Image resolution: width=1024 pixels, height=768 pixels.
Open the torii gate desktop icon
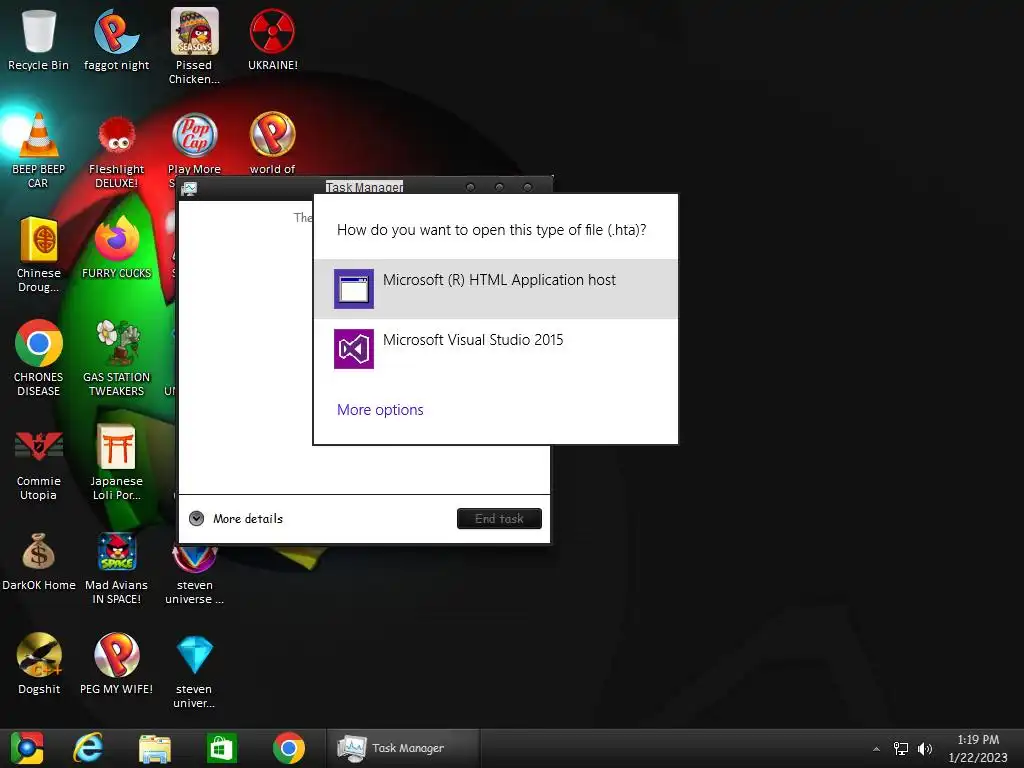116,462
